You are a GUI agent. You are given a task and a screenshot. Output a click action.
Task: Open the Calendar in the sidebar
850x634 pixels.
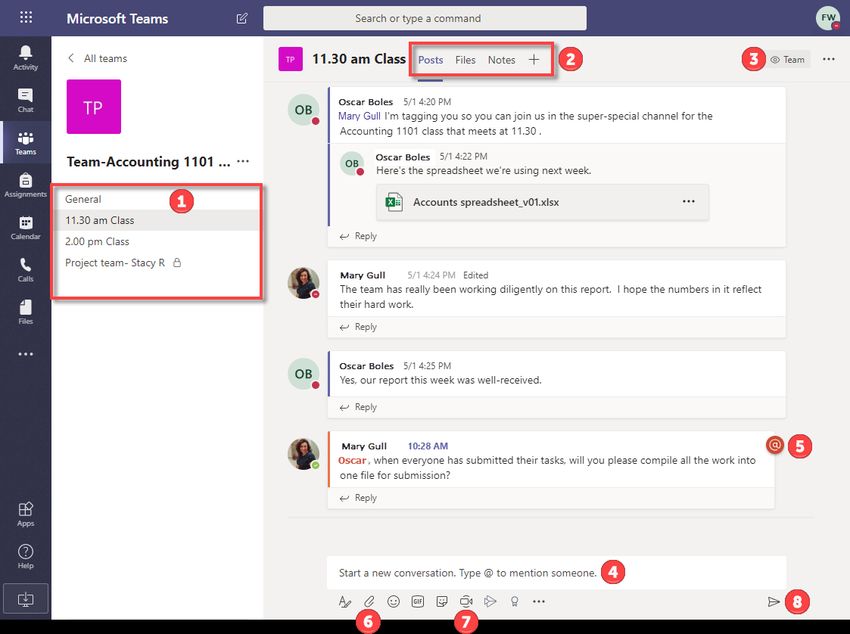[25, 227]
